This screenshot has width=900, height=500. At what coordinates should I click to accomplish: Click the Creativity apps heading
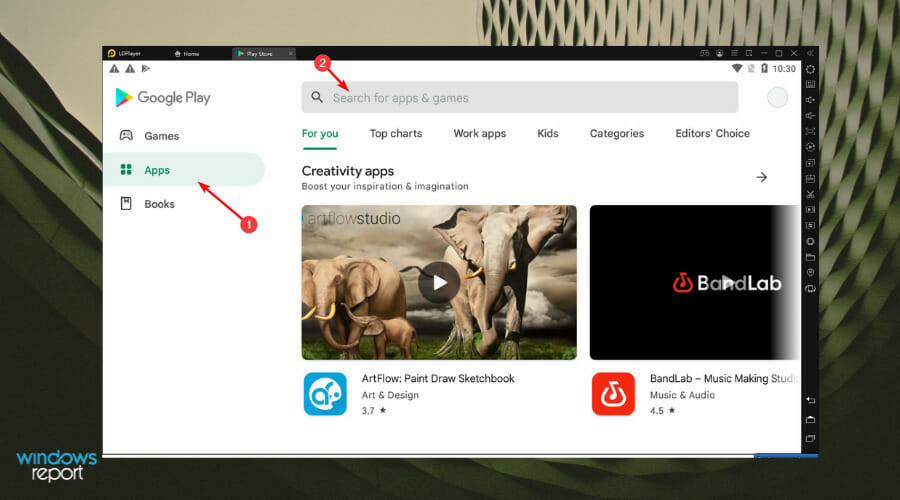tap(348, 171)
